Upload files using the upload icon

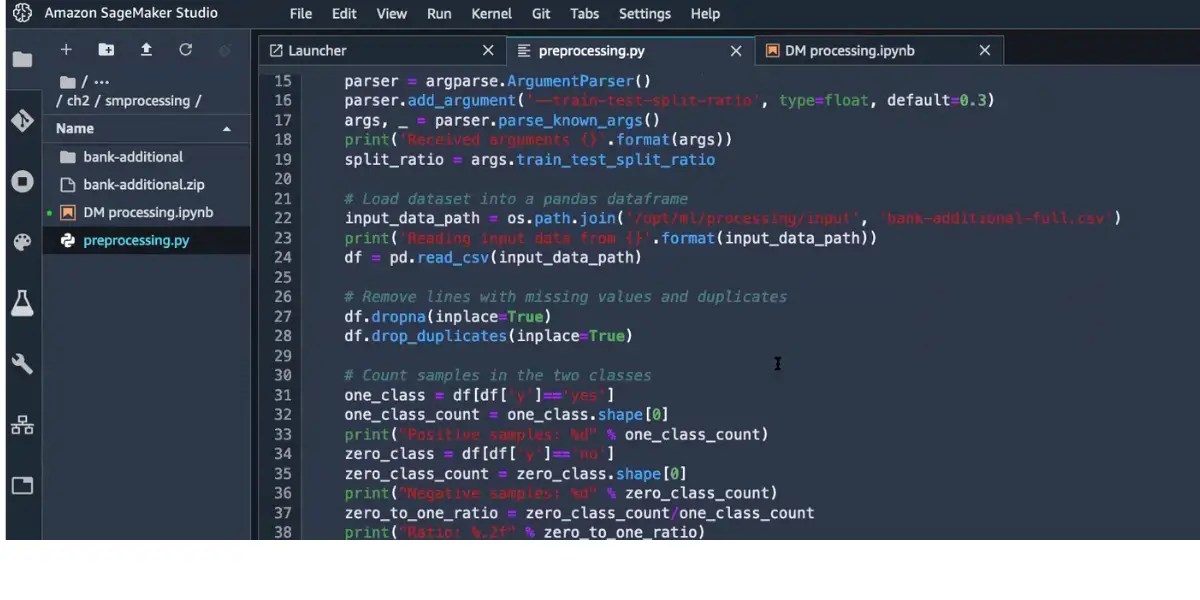146,49
